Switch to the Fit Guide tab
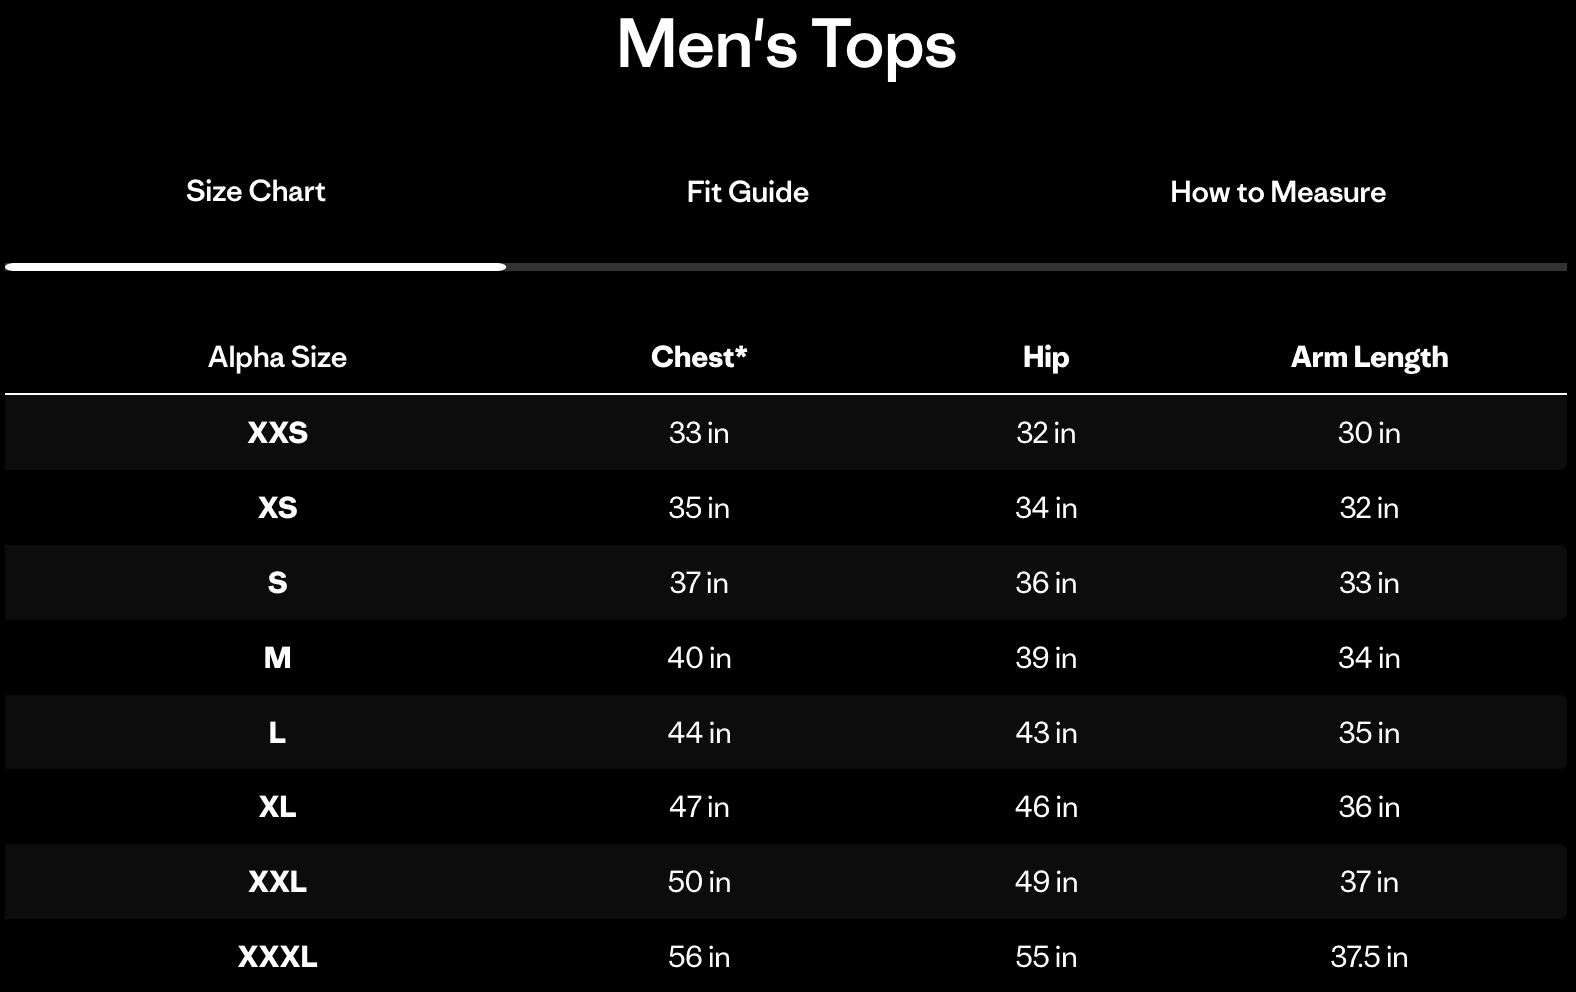 click(746, 192)
